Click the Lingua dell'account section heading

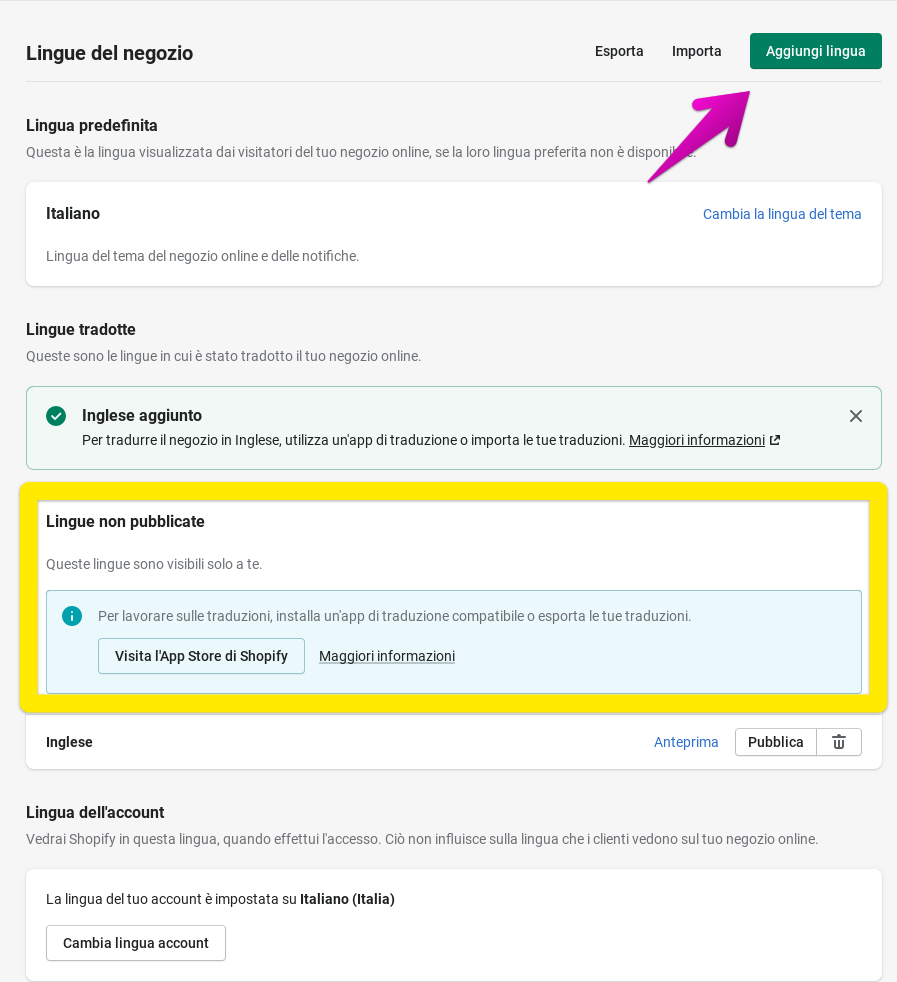95,812
